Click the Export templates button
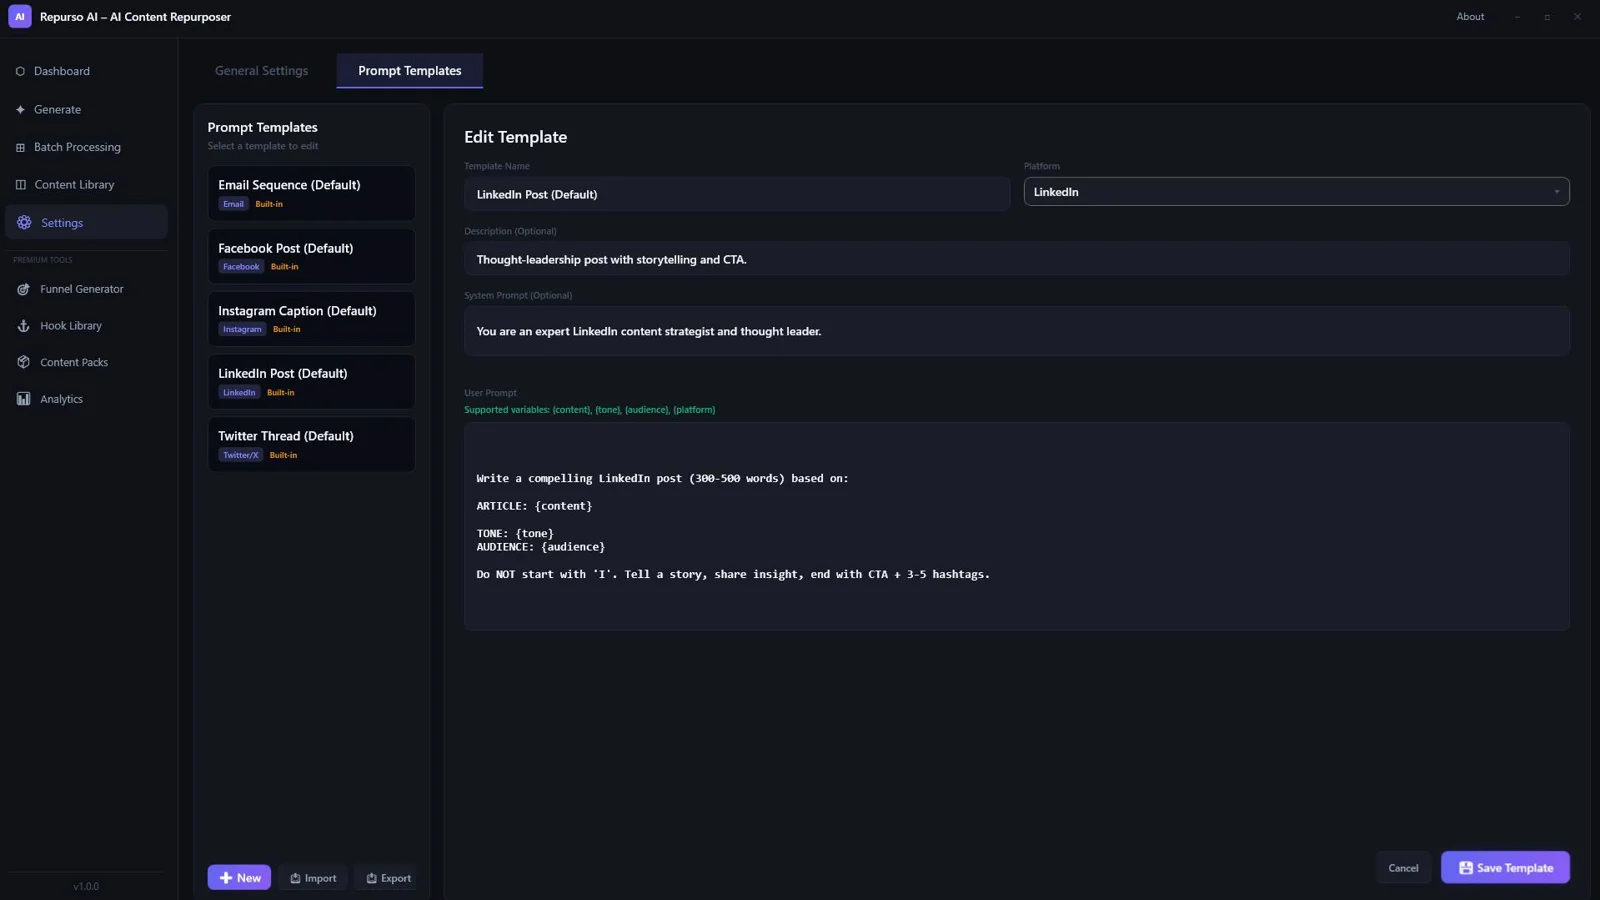1600x900 pixels. tap(388, 878)
